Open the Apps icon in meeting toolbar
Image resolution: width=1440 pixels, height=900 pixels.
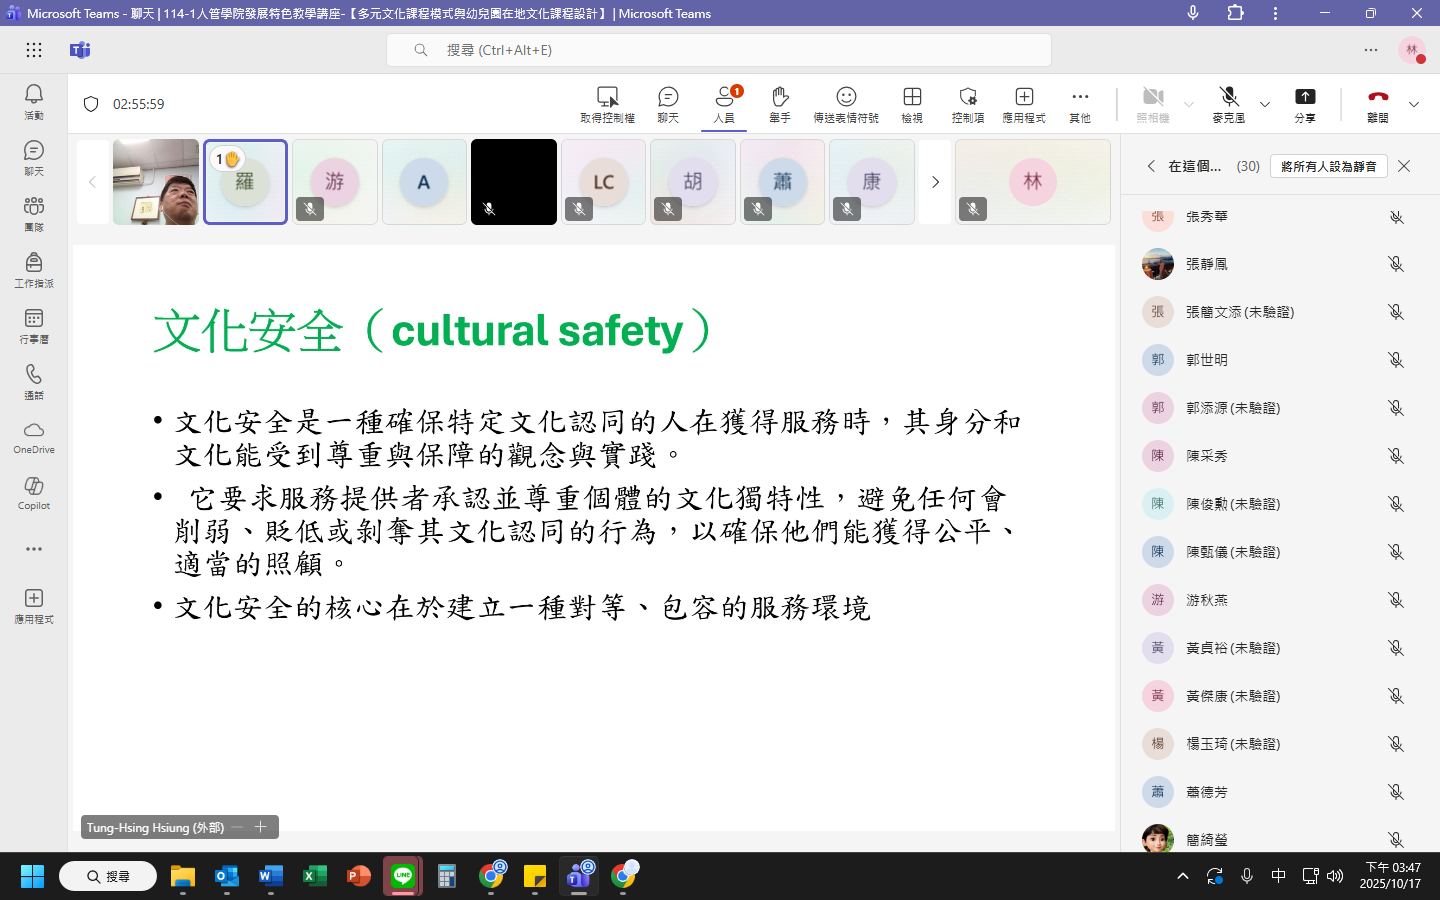click(x=1024, y=103)
